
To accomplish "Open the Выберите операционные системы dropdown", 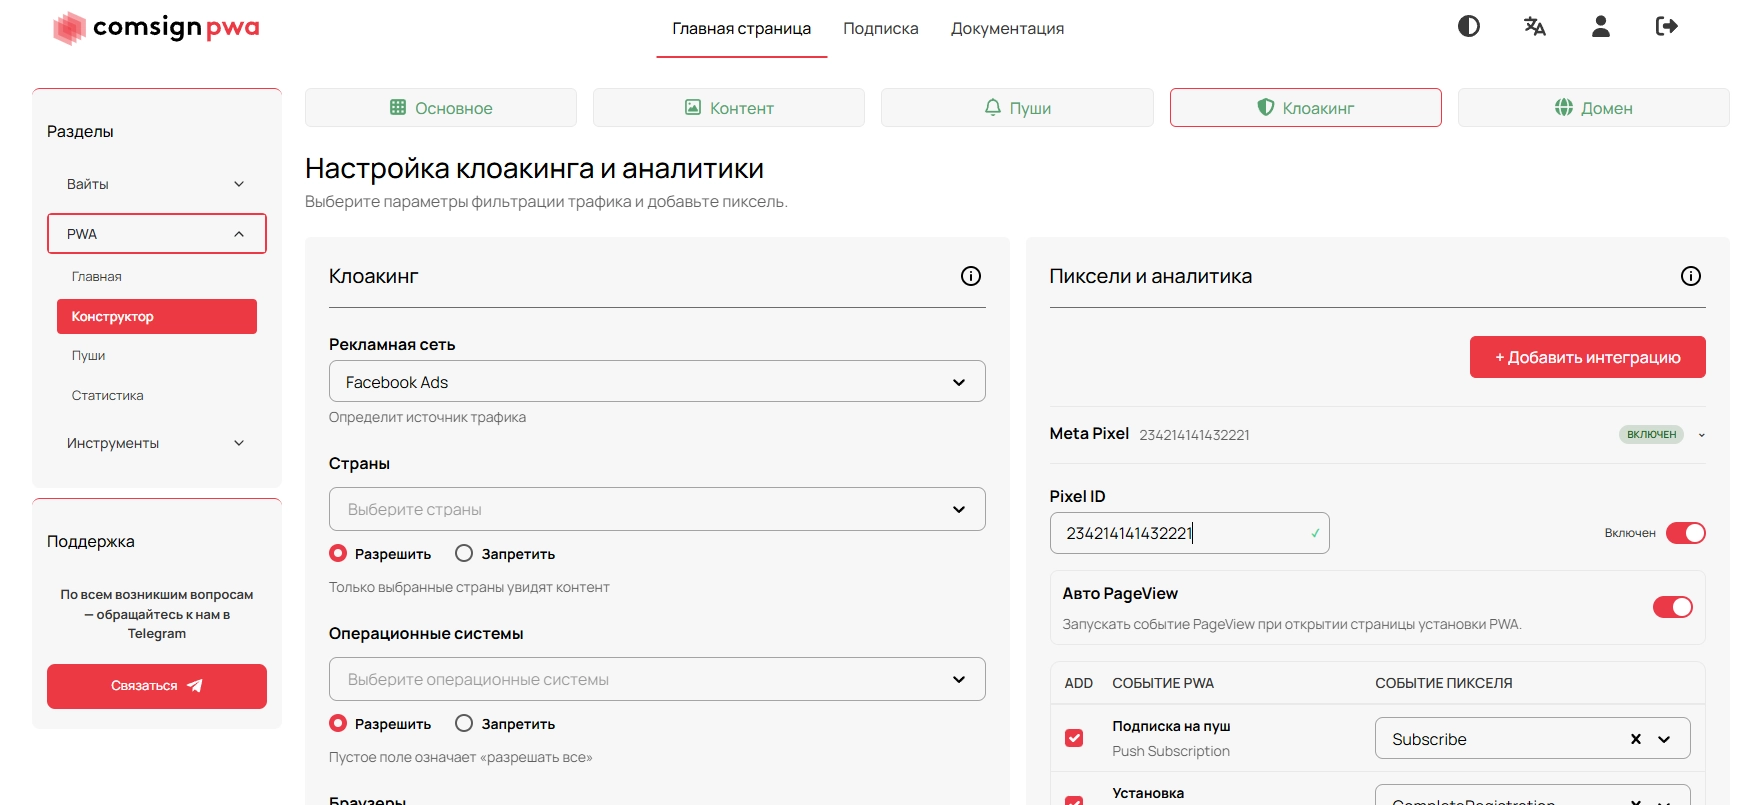I will pos(657,679).
